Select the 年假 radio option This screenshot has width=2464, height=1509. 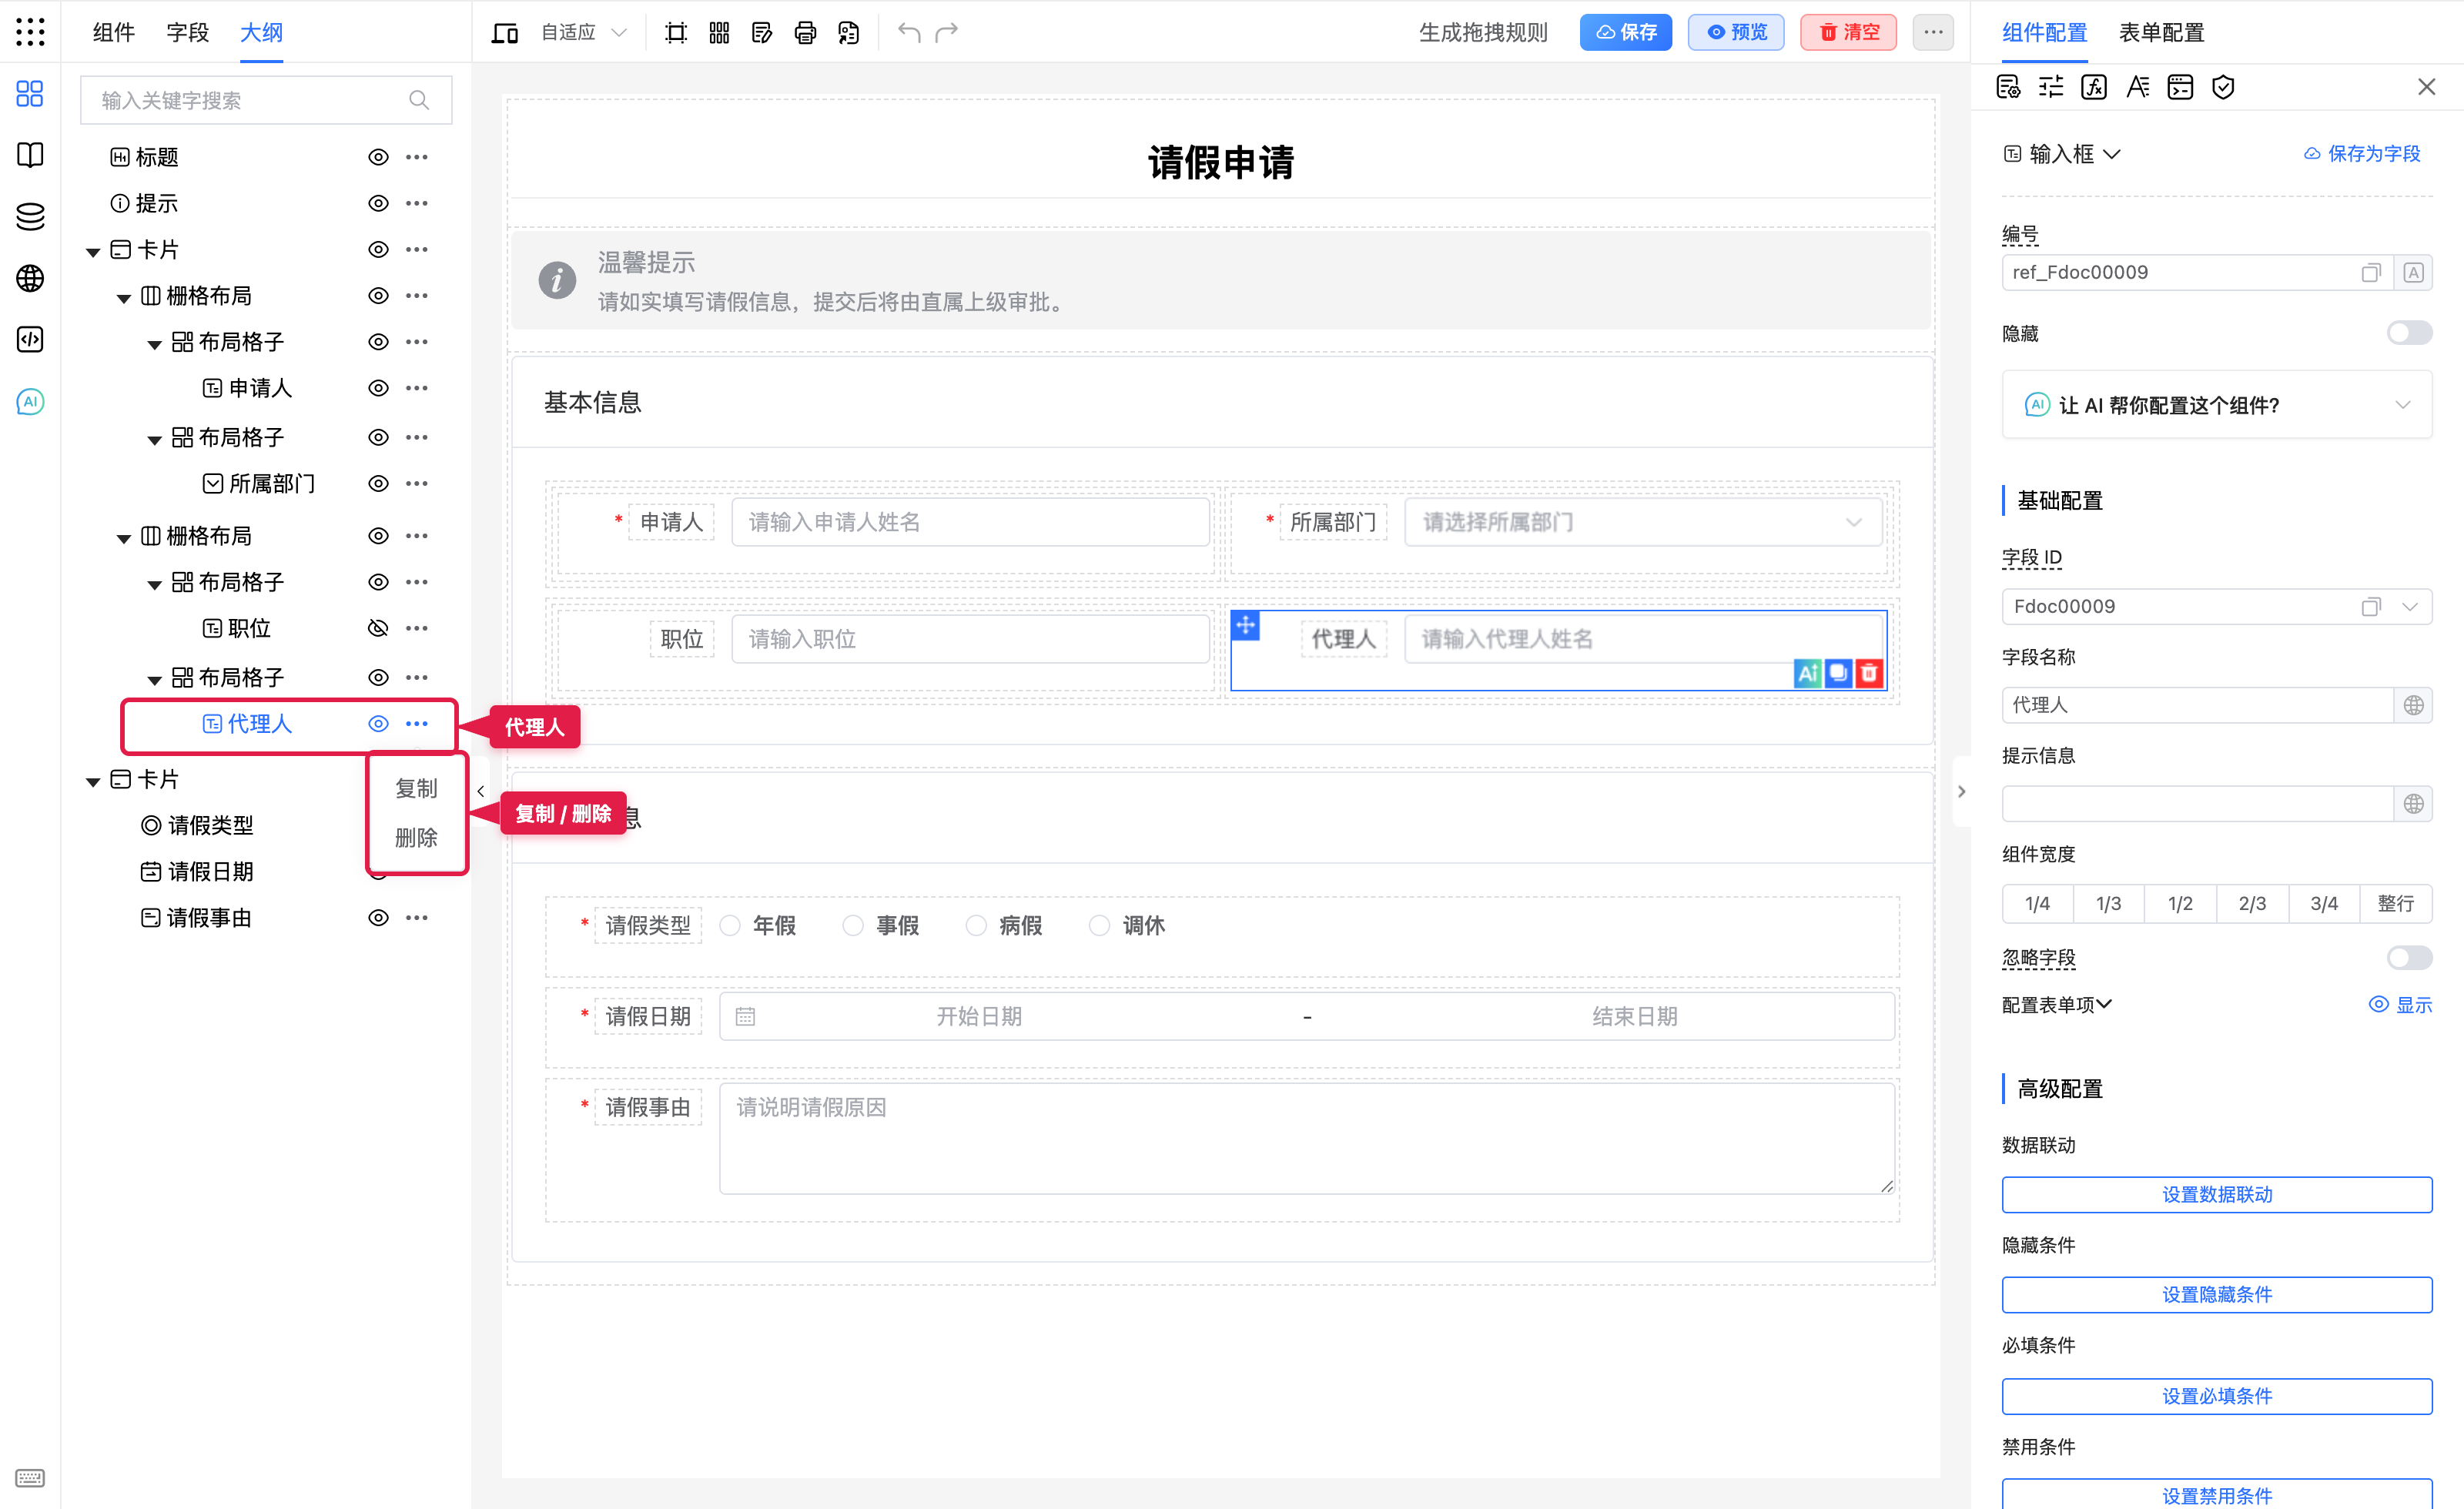[x=730, y=926]
